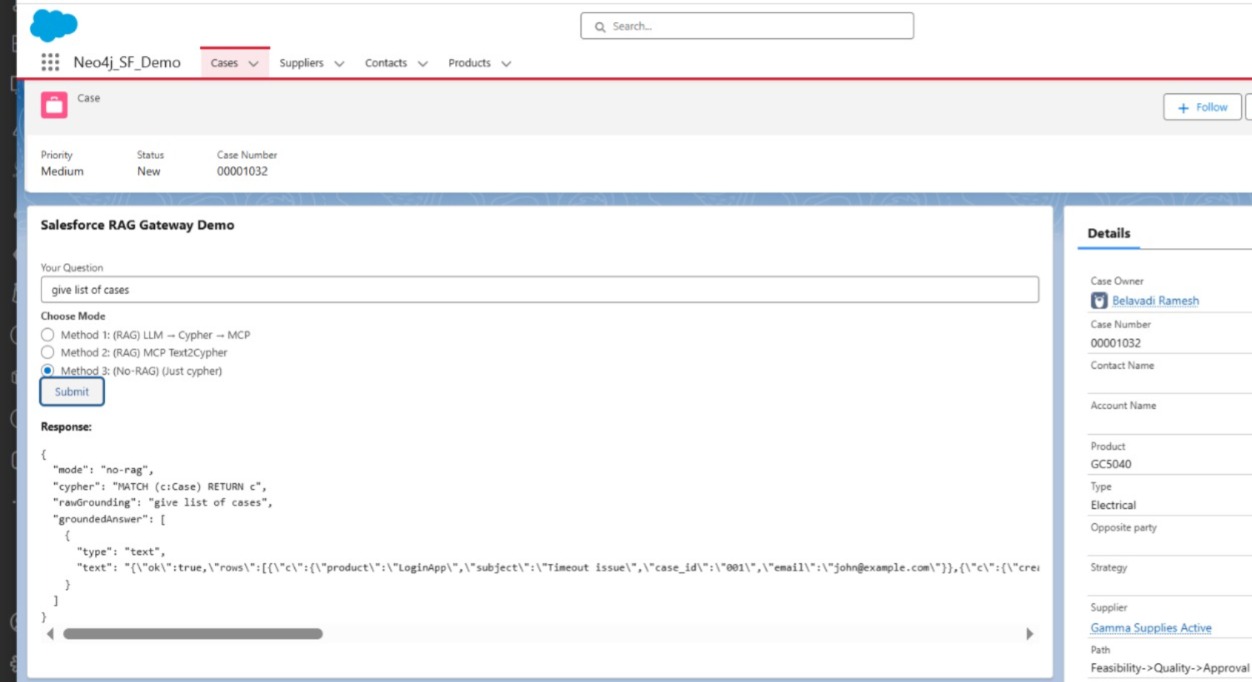Expand the Suppliers tab dropdown chevron
Screen dimensions: 1252x682
pos(339,64)
